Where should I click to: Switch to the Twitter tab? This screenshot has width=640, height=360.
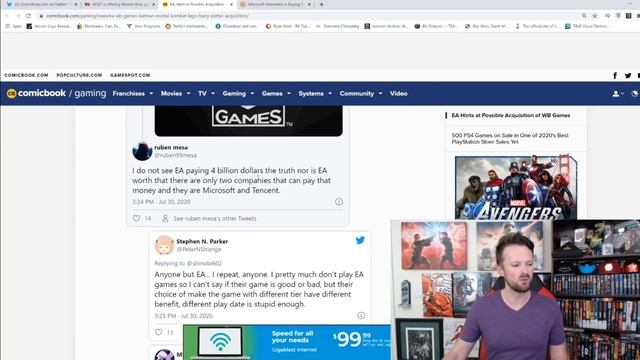pos(40,4)
